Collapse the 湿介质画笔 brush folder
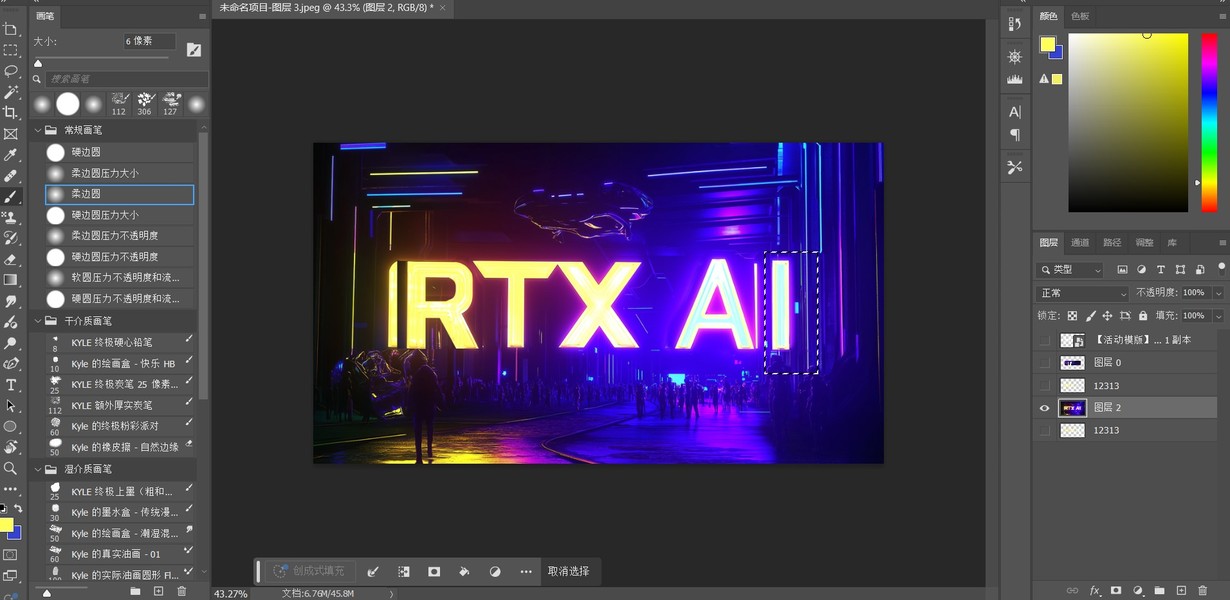 point(38,469)
